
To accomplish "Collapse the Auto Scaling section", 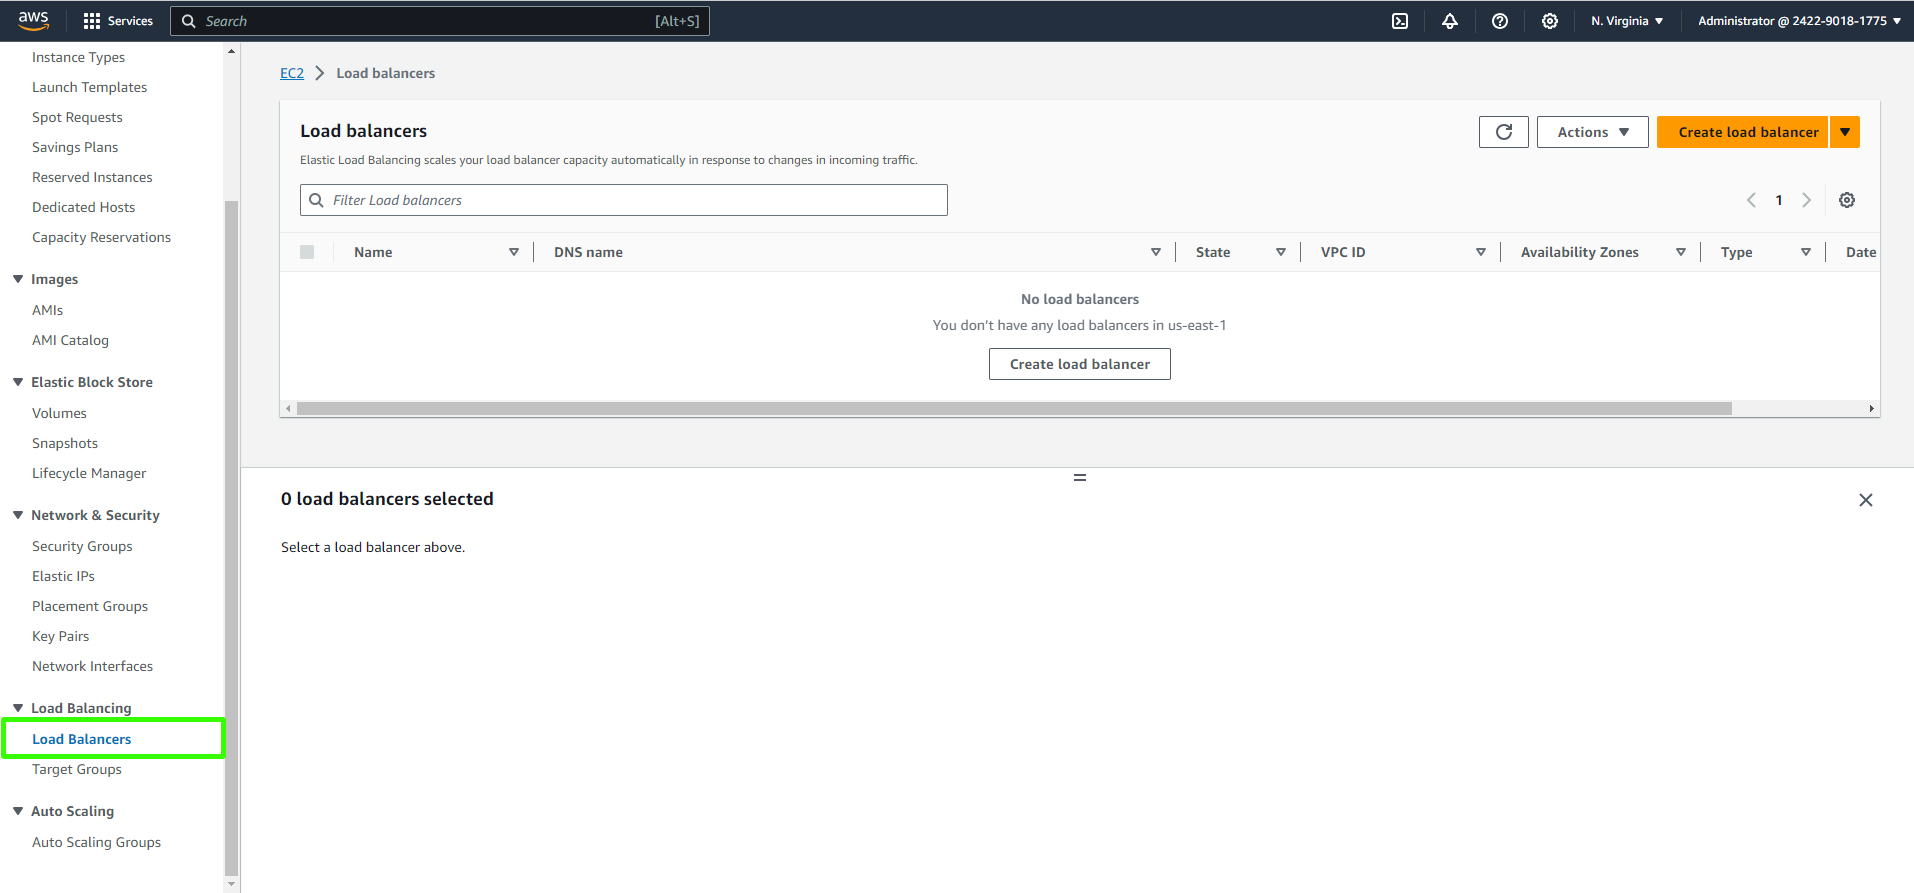I will point(18,811).
